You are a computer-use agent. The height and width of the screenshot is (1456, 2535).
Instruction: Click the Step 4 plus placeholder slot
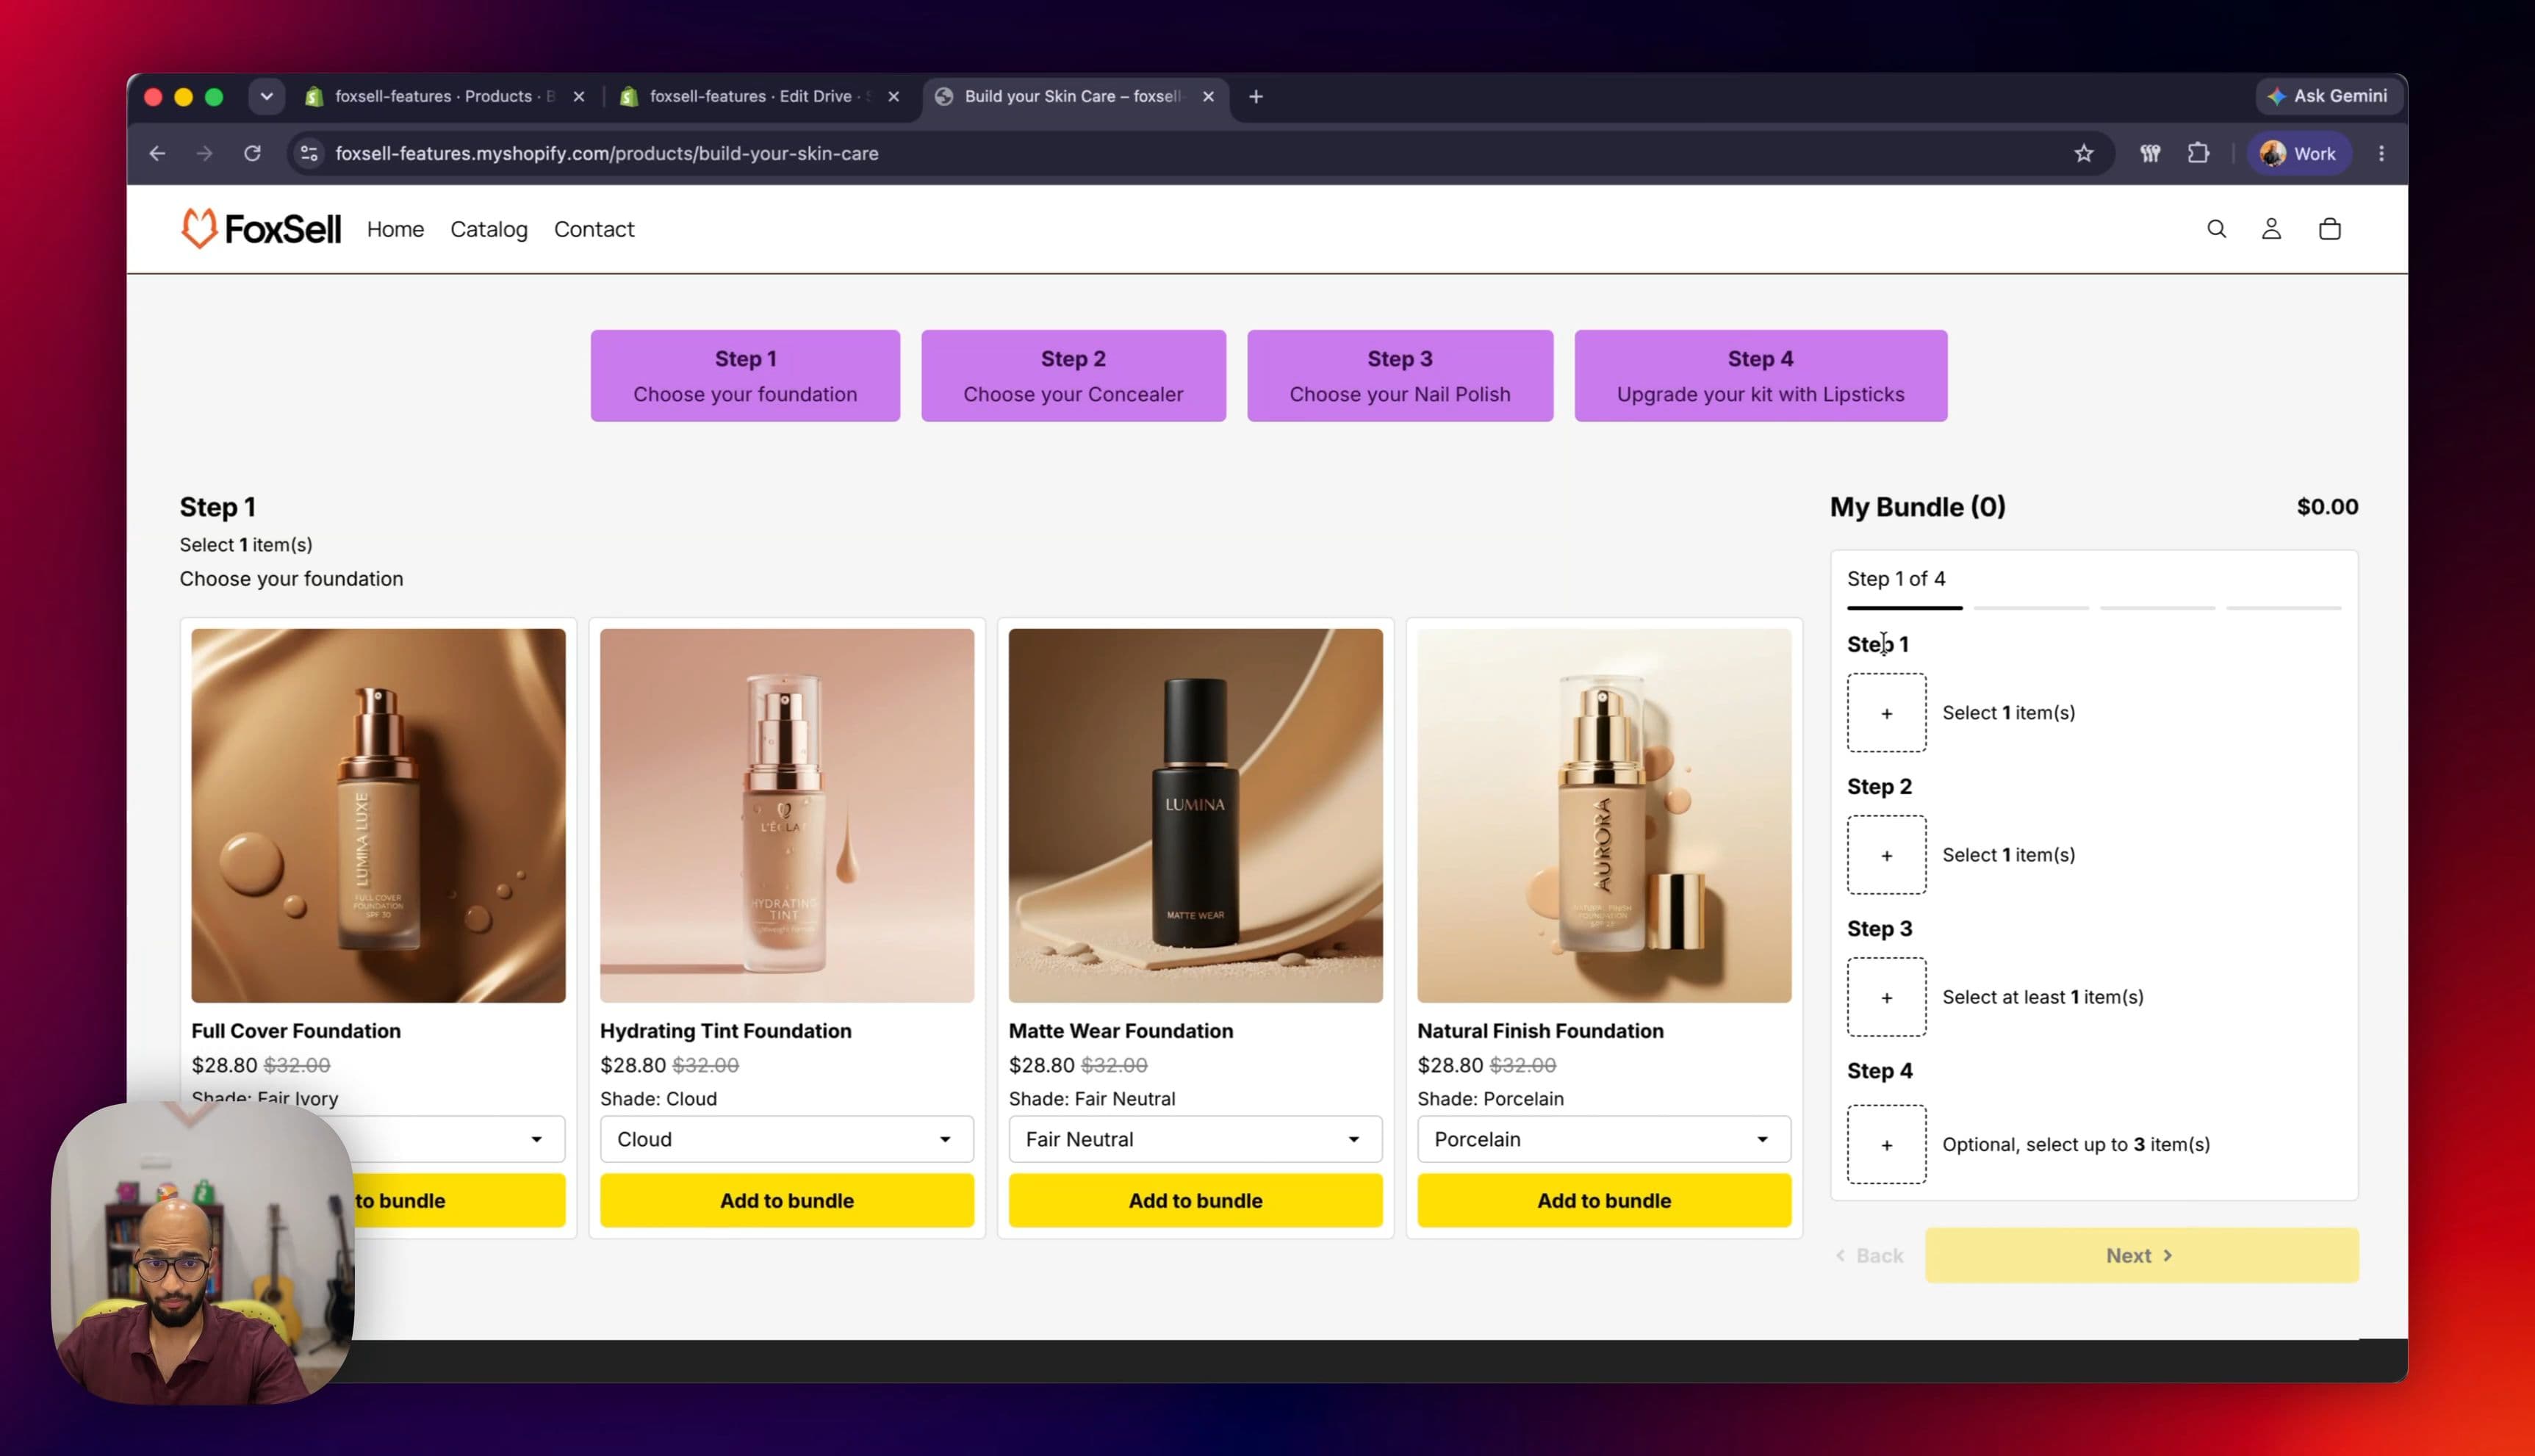(1886, 1144)
